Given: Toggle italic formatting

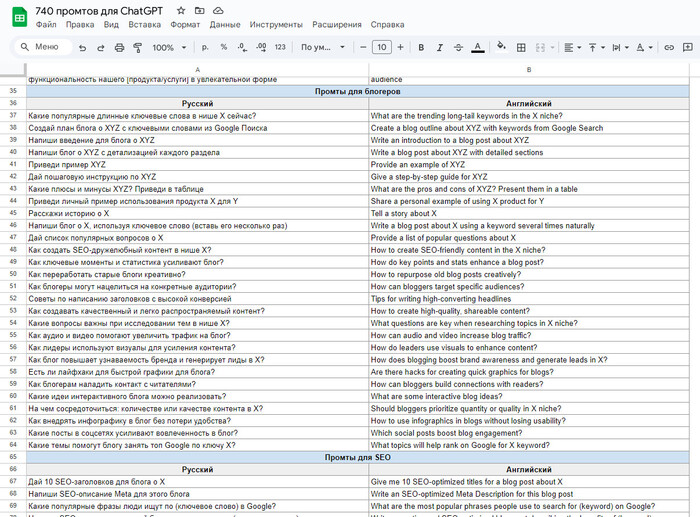Looking at the screenshot, I should pyautogui.click(x=440, y=47).
